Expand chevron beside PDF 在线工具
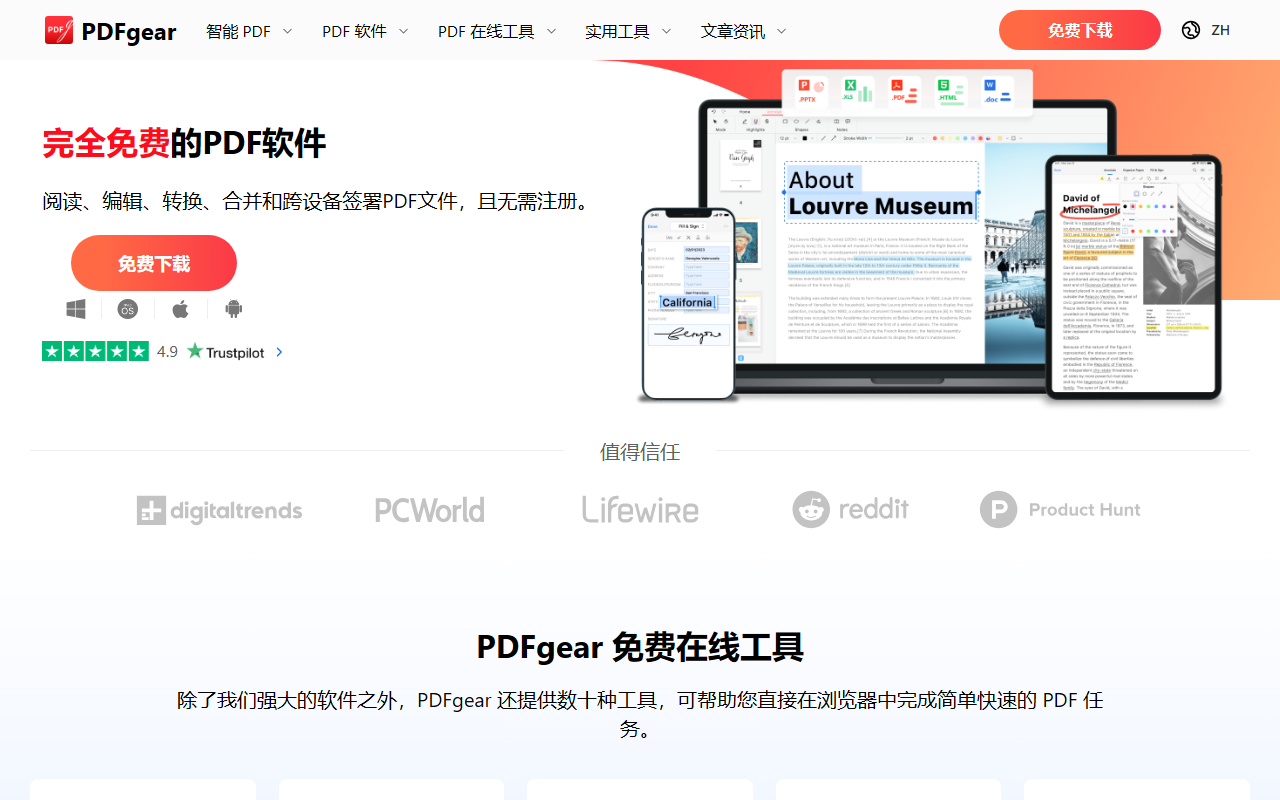This screenshot has width=1280, height=800. (x=551, y=31)
